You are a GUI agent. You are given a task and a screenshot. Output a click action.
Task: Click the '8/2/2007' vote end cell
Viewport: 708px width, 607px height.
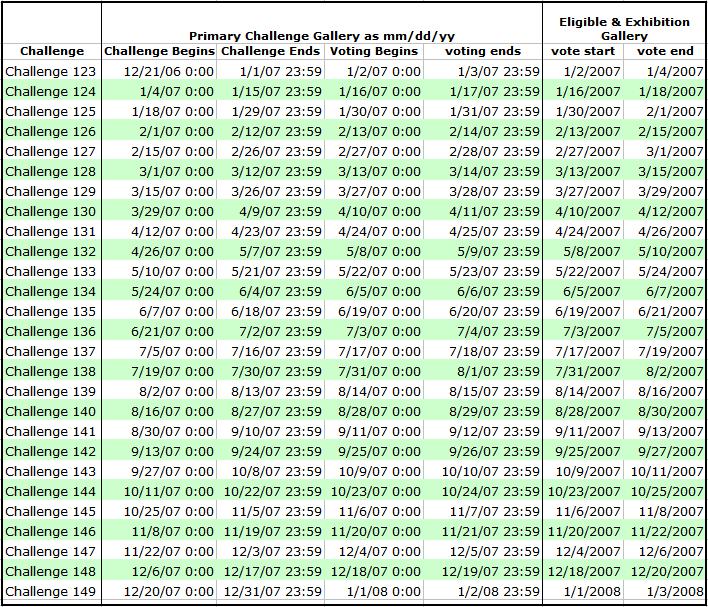click(675, 371)
